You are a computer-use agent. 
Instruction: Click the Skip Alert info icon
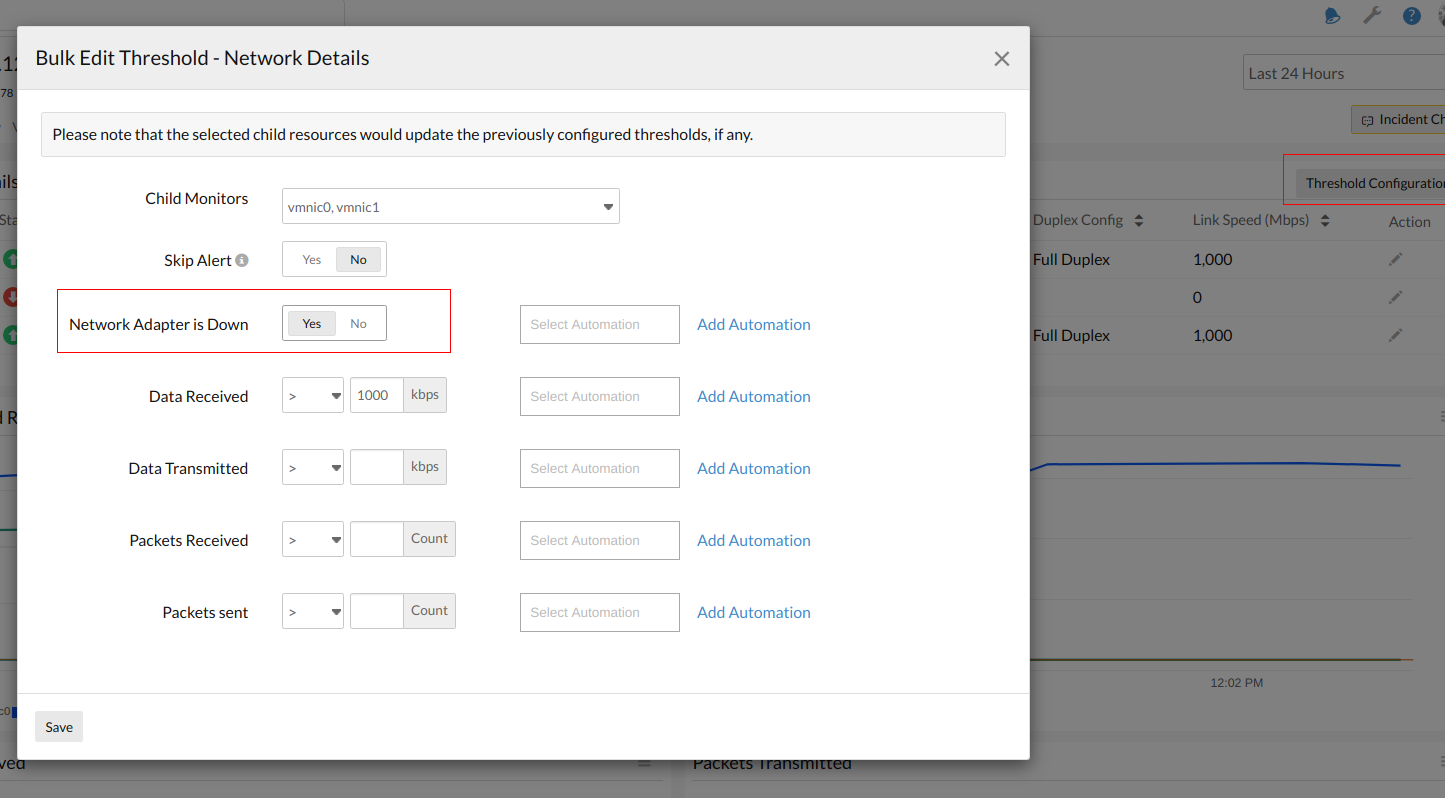coord(242,261)
